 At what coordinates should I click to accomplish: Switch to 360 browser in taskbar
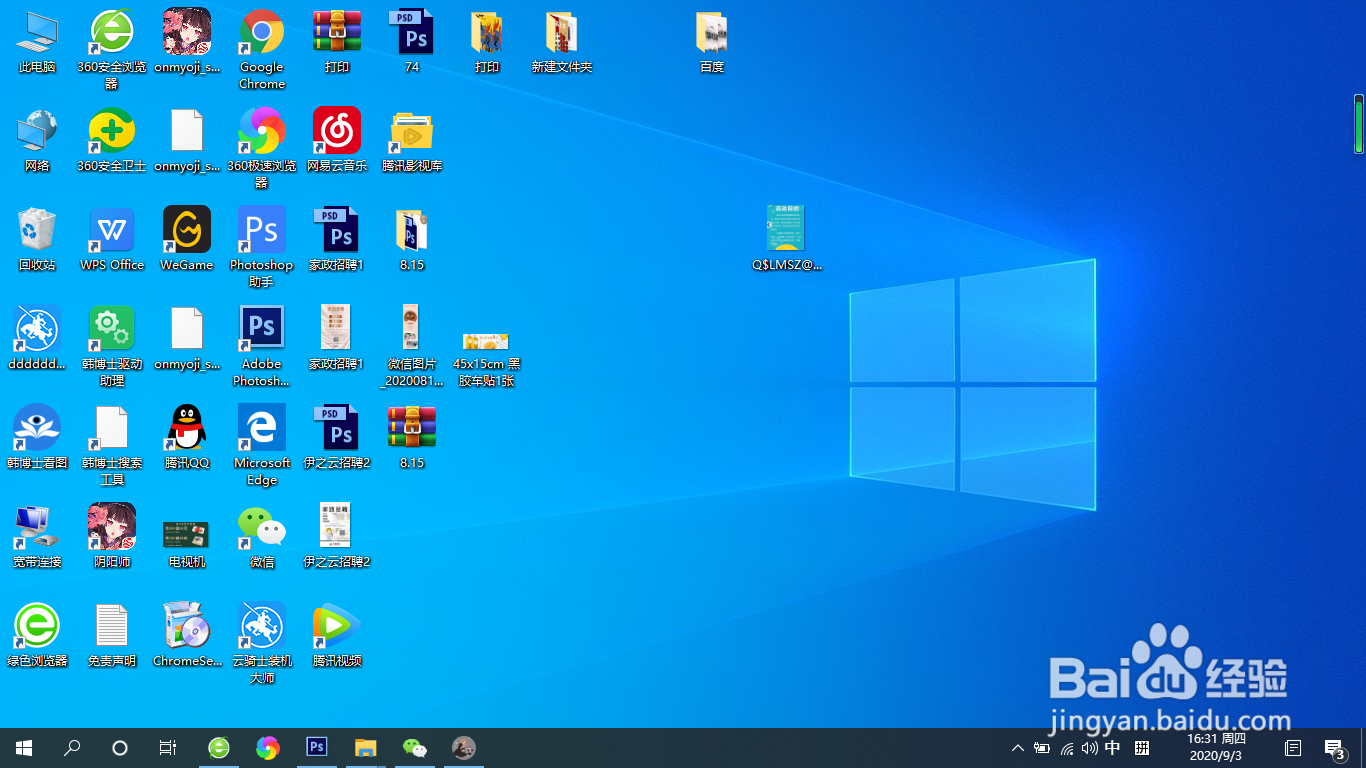[x=218, y=748]
